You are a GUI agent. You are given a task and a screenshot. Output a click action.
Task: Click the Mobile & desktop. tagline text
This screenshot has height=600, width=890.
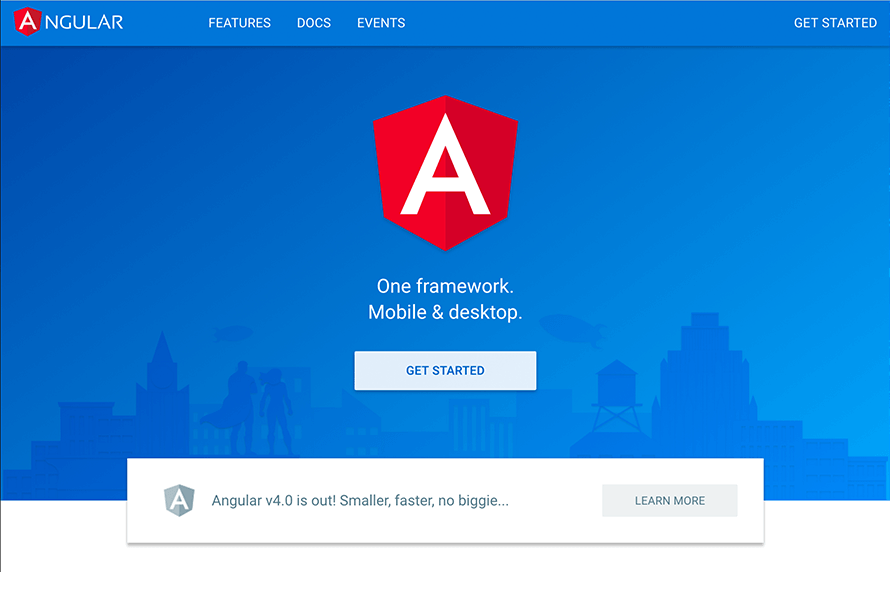(x=446, y=312)
